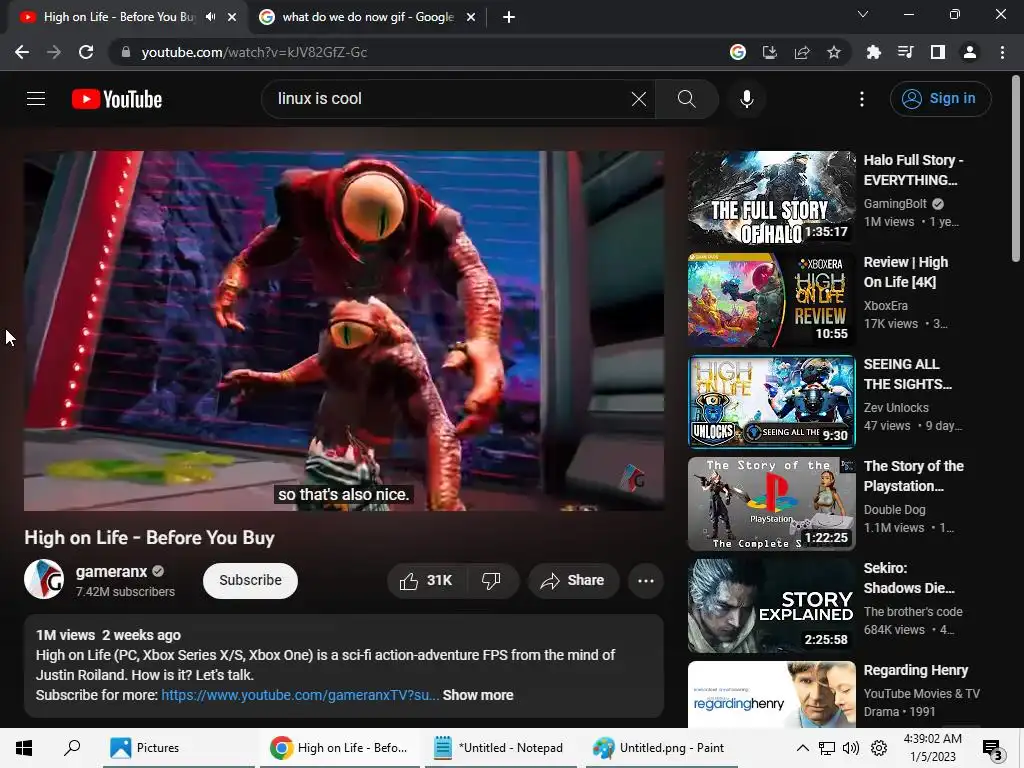Open The Story of the Playstation thumbnail

(x=771, y=504)
